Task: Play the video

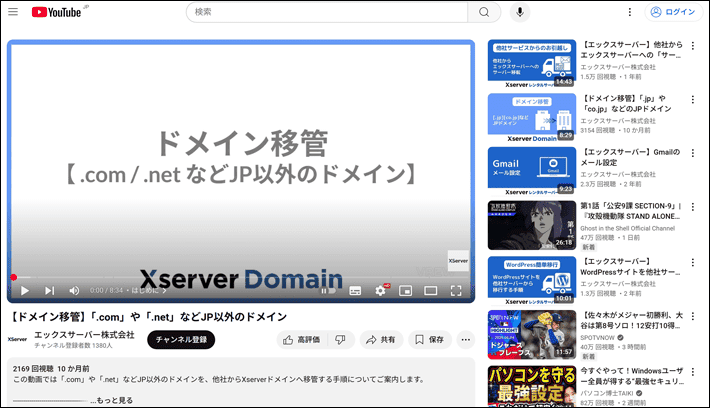Action: tap(25, 291)
